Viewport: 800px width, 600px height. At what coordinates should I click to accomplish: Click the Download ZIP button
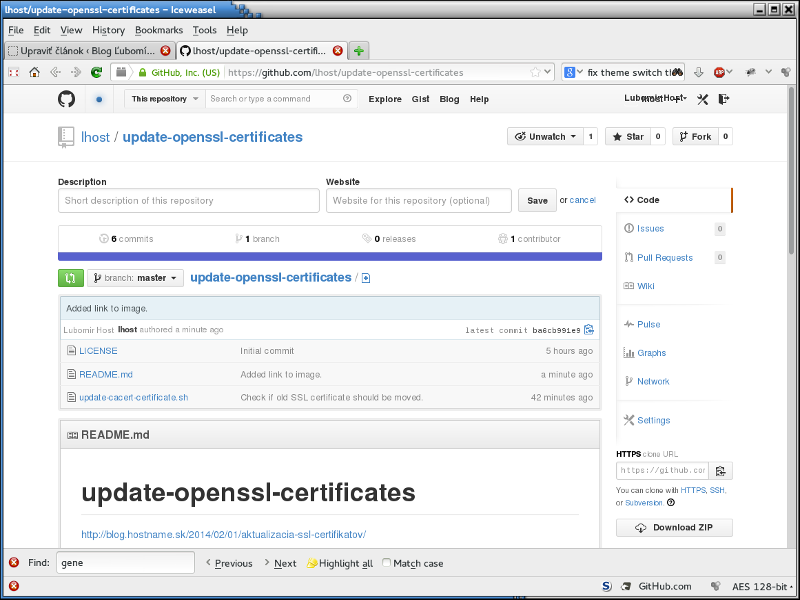click(x=674, y=528)
